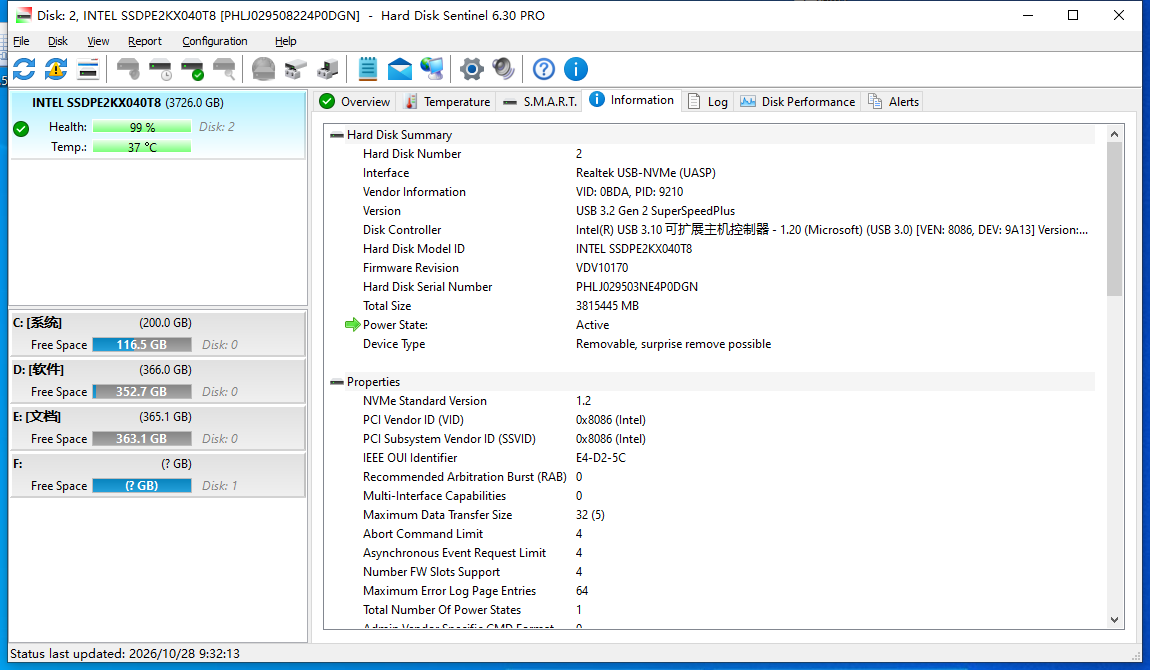Select the E: [文档] partition
Viewport: 1150px width, 670px height.
(x=158, y=427)
